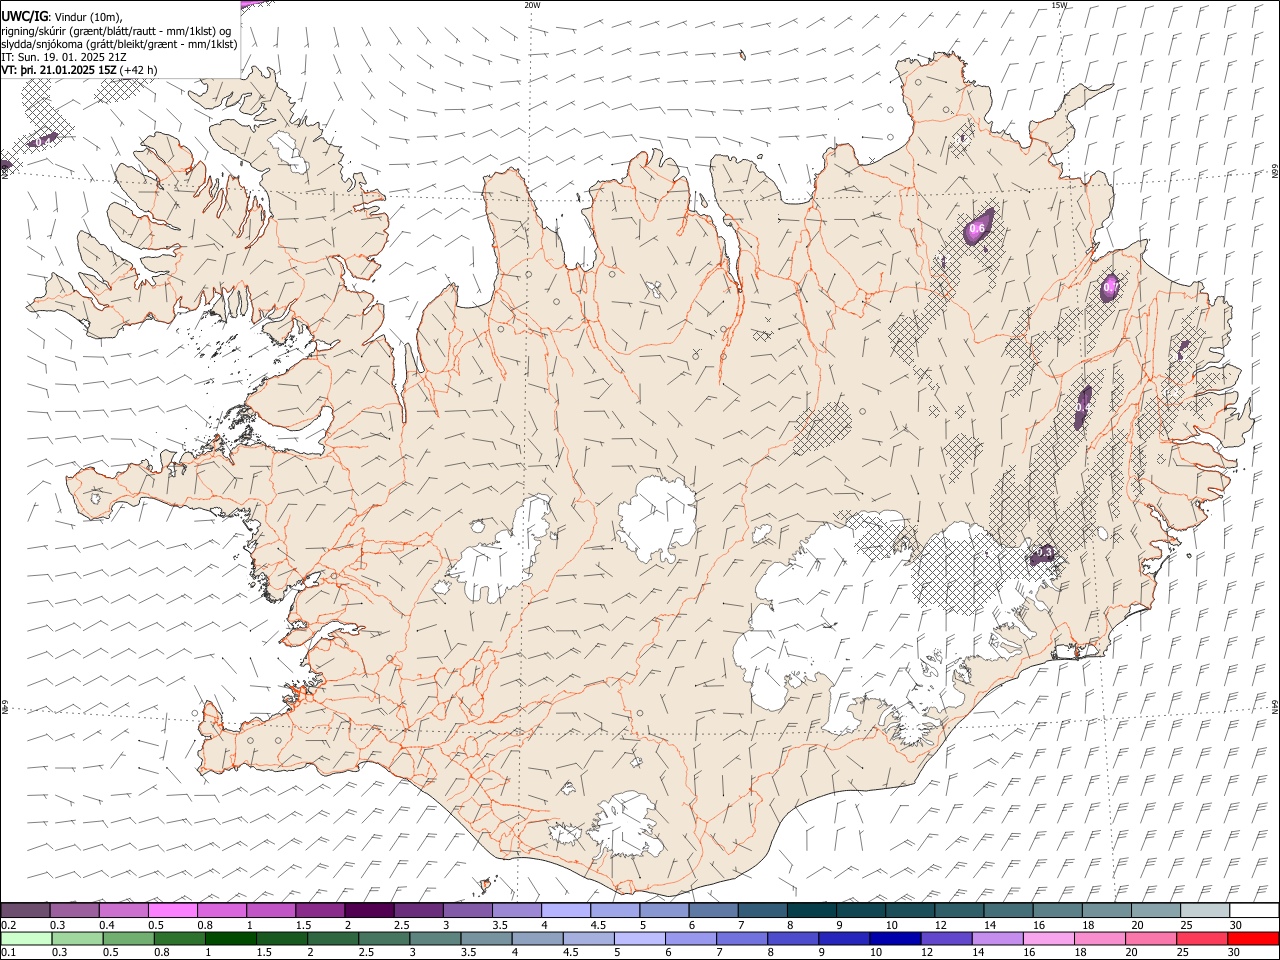Pick the lower scale swatch starting at 20
The height and width of the screenshot is (960, 1280).
pos(1151,938)
